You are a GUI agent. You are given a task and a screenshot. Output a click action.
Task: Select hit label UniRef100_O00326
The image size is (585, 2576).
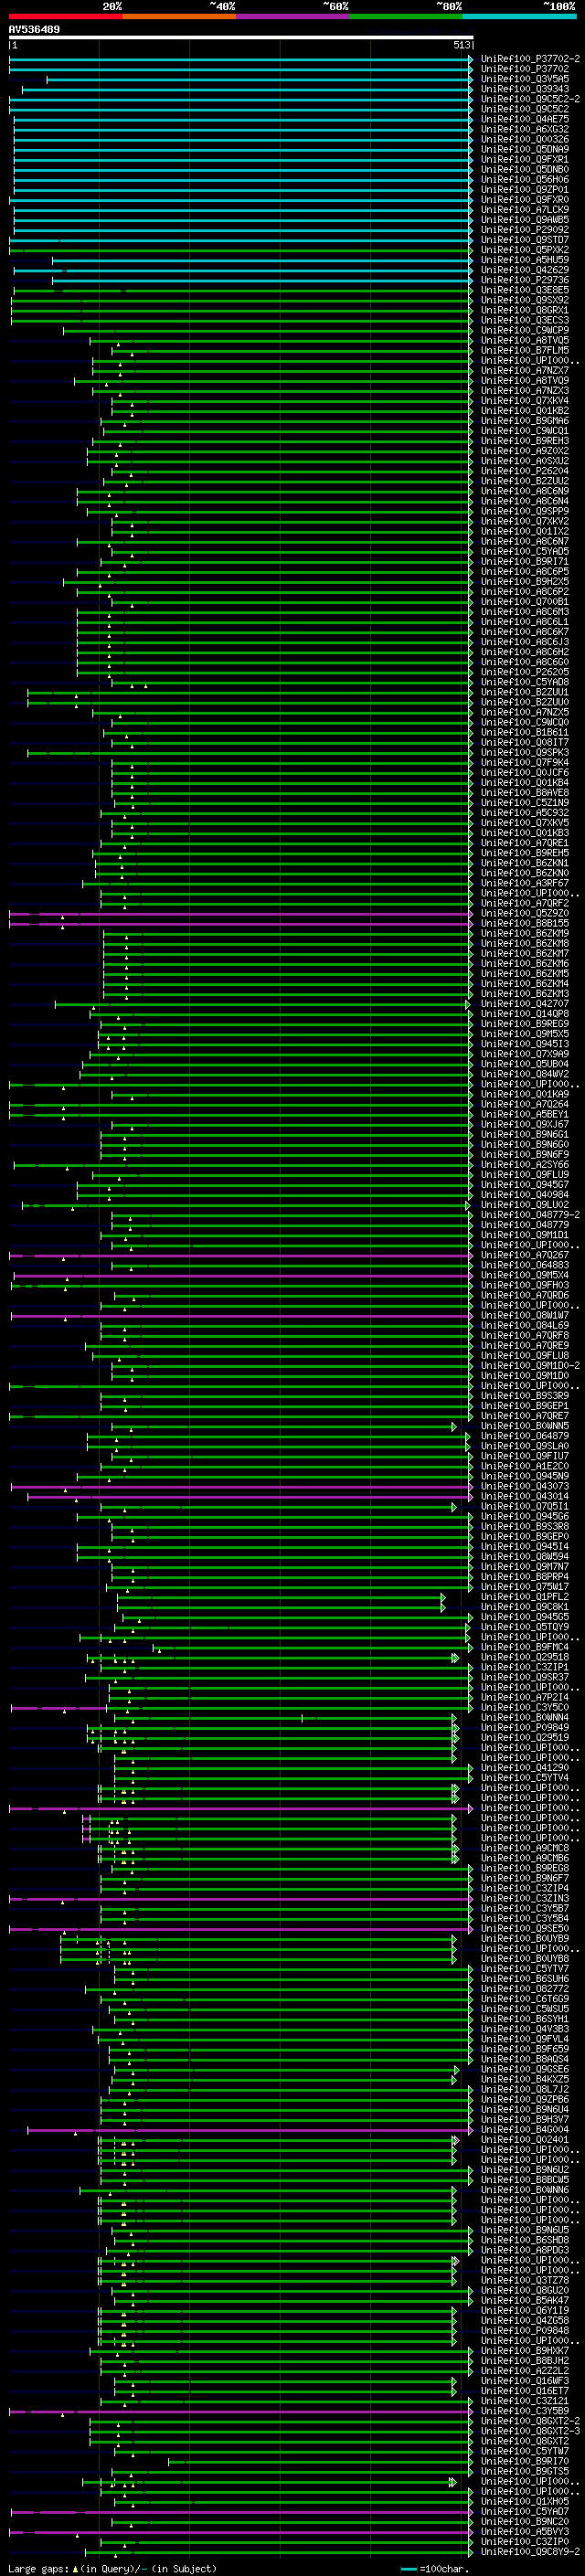pos(525,139)
